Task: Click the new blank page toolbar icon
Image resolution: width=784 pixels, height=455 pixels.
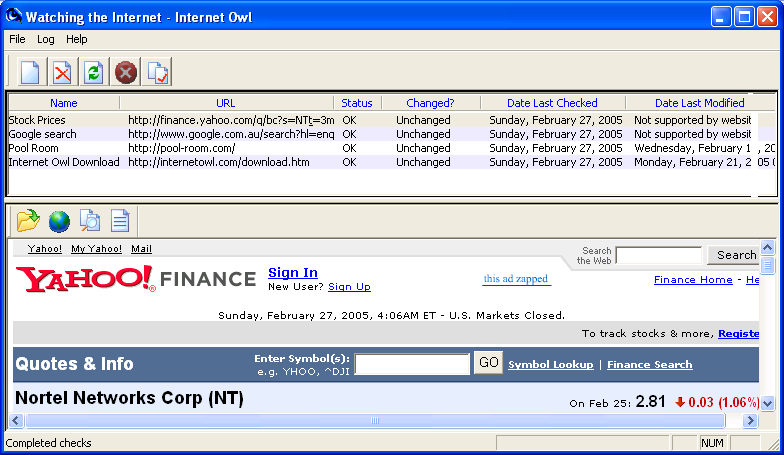Action: [x=30, y=72]
